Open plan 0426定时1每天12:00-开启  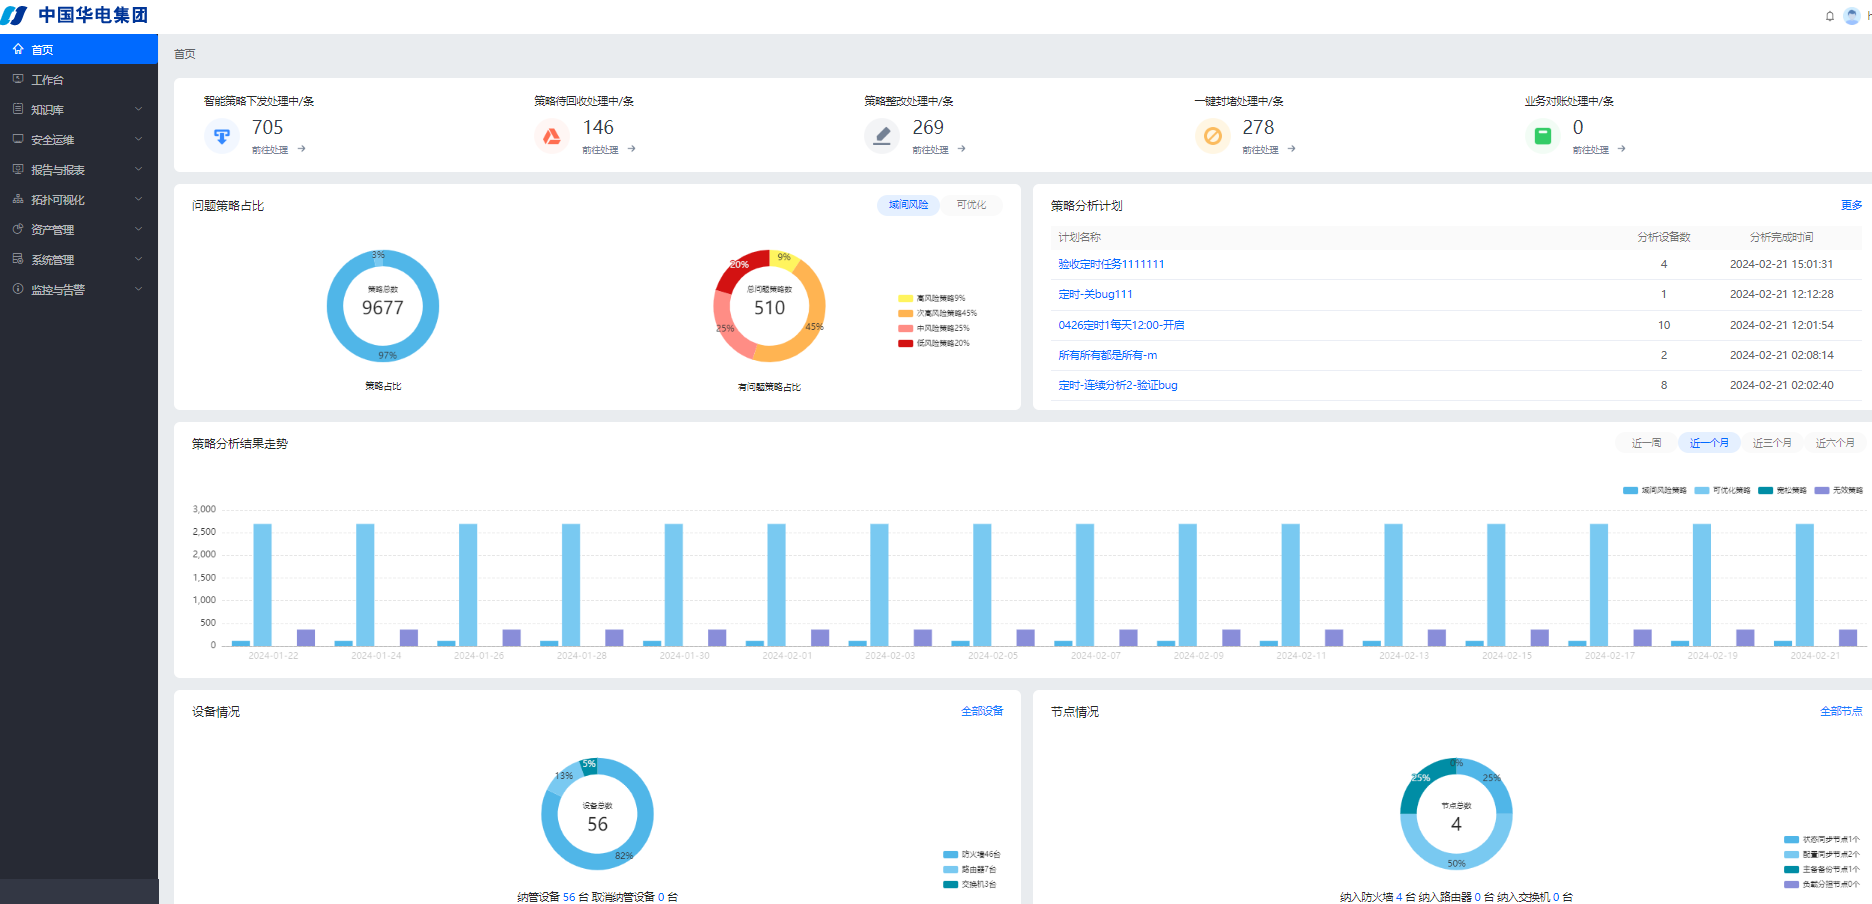1121,325
